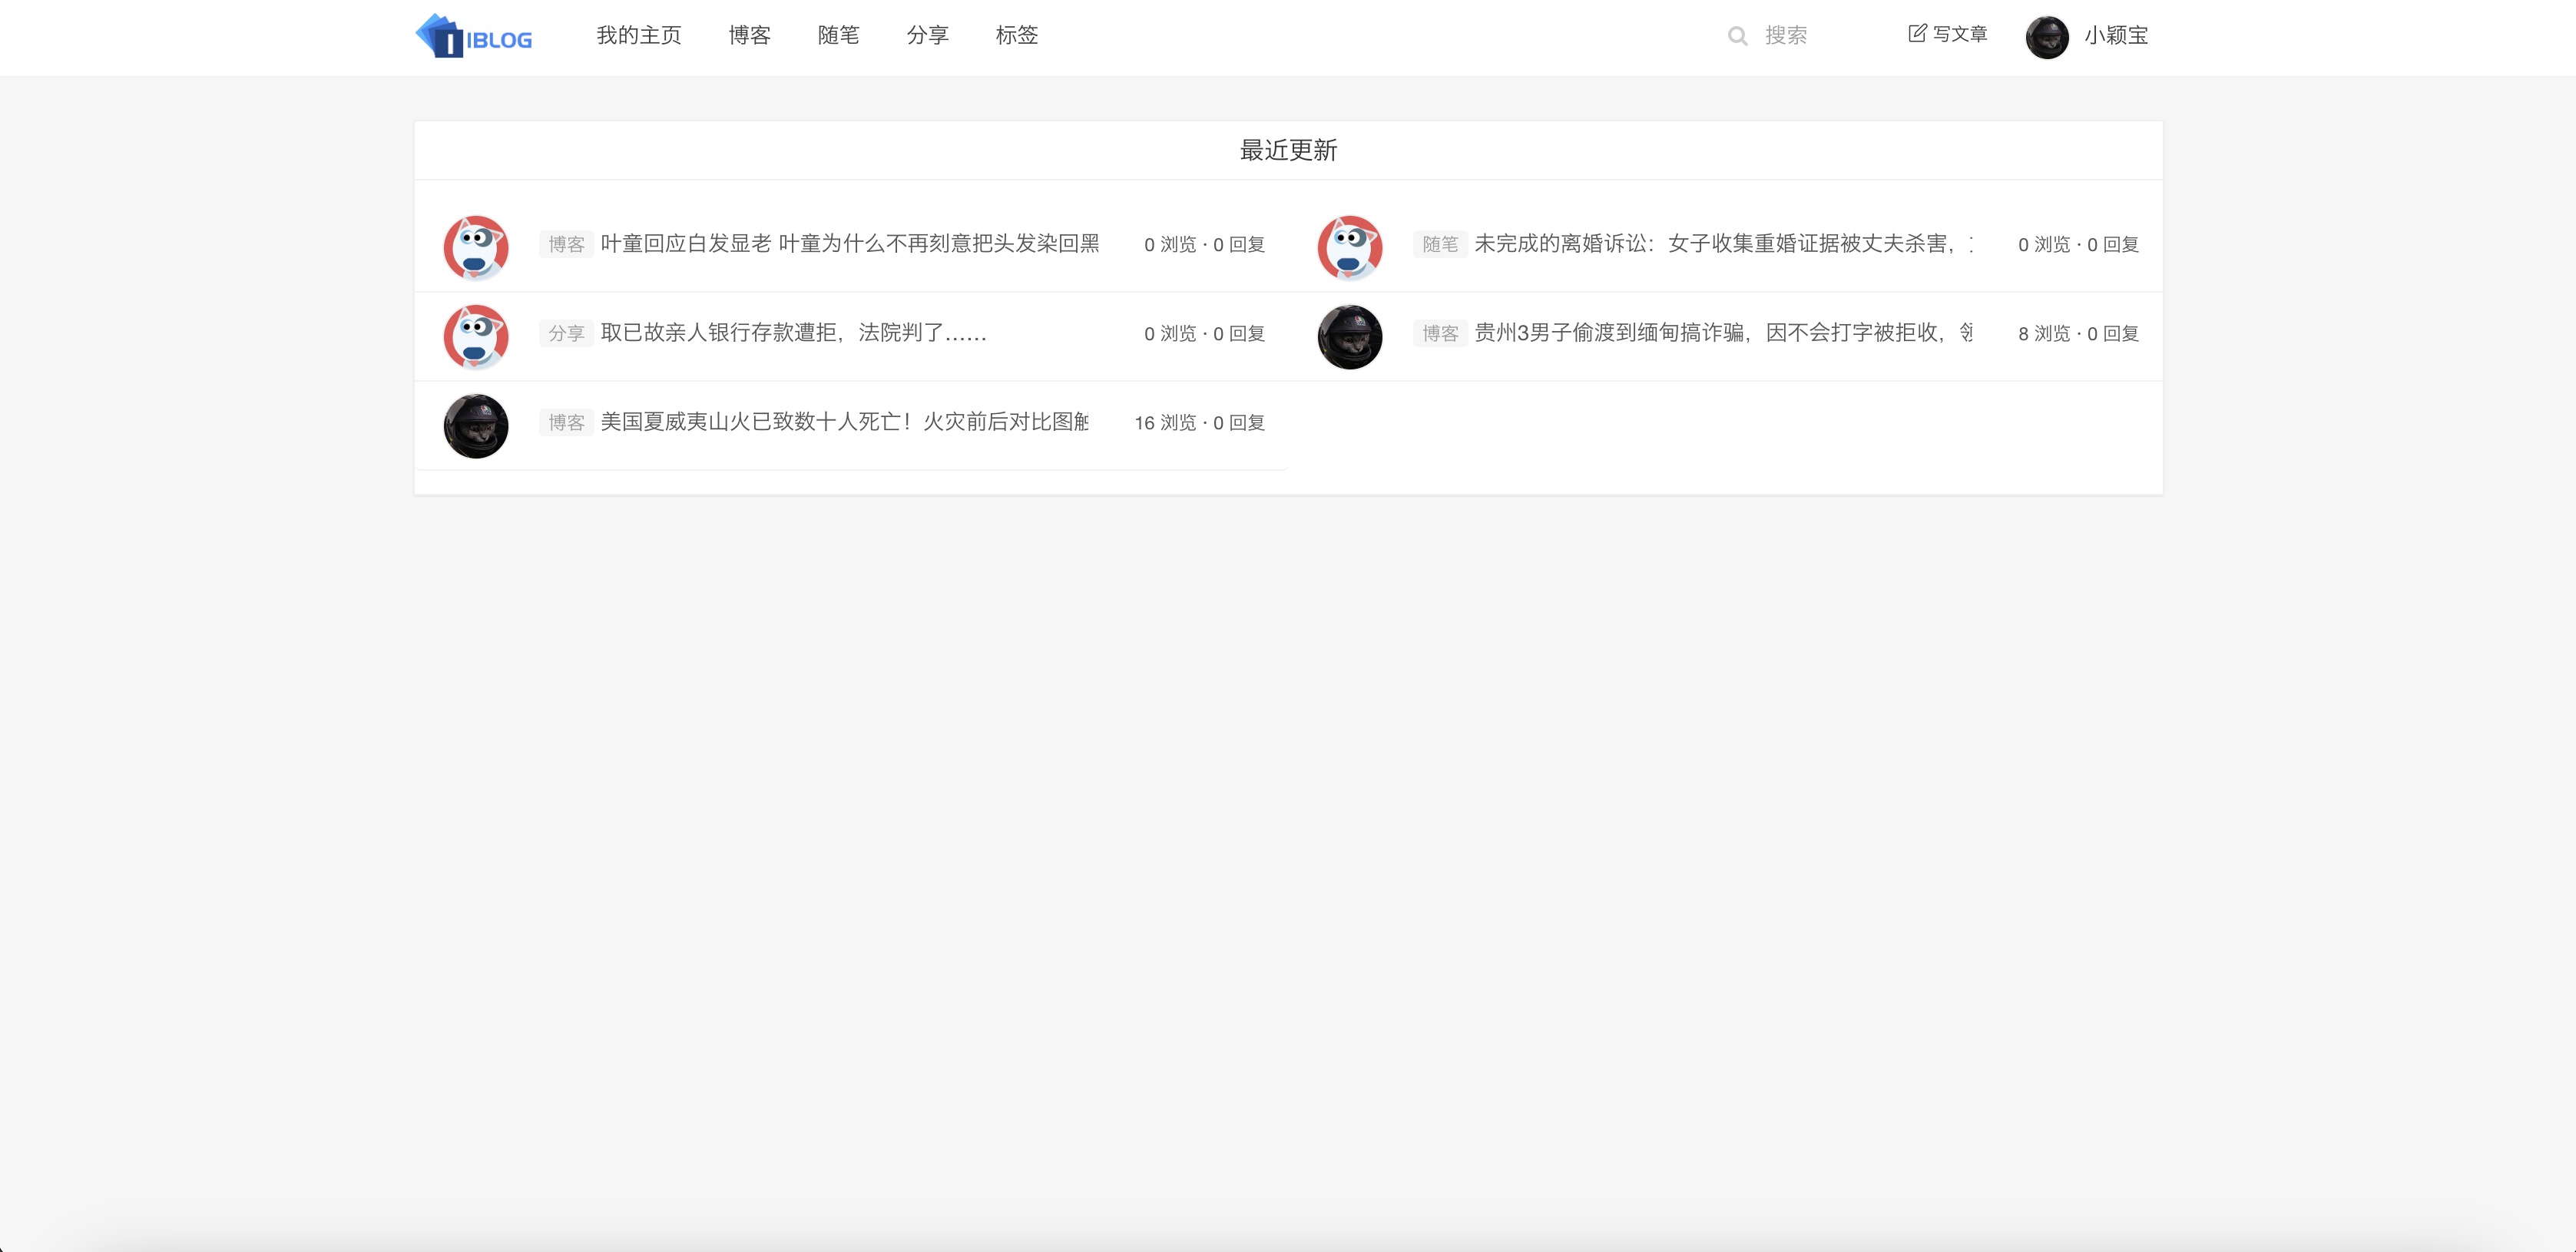The image size is (2576, 1252).
Task: Click the 搜索 input field
Action: pyautogui.click(x=1790, y=35)
